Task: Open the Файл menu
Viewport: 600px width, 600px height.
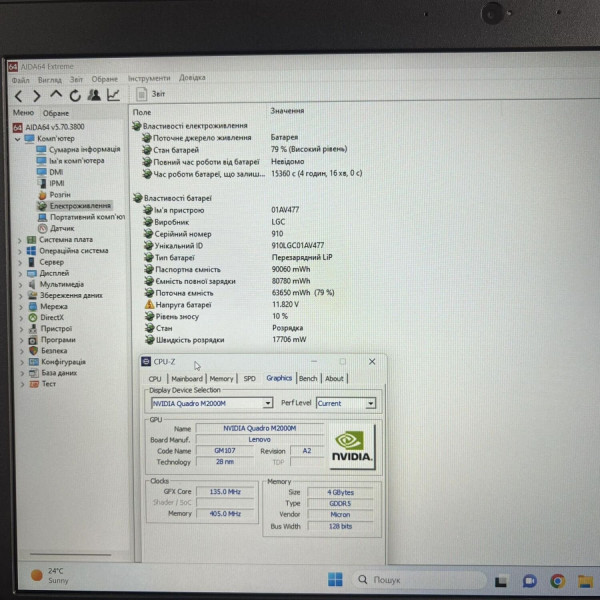Action: 20,80
